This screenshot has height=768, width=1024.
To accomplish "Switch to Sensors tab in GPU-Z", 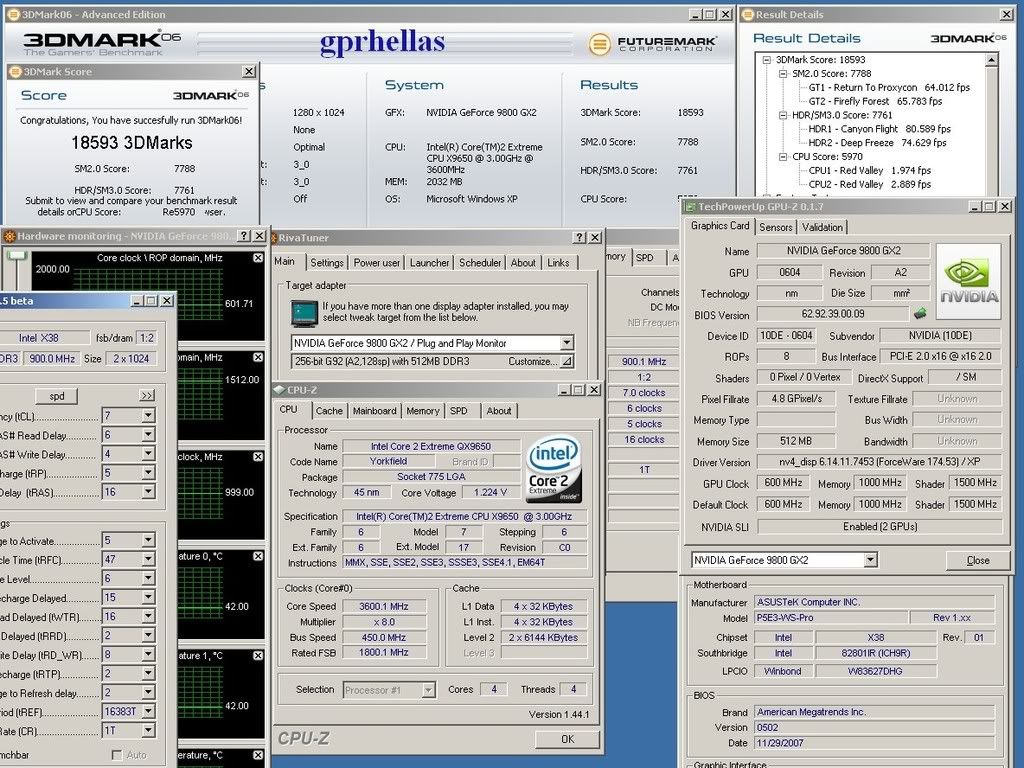I will click(x=775, y=227).
